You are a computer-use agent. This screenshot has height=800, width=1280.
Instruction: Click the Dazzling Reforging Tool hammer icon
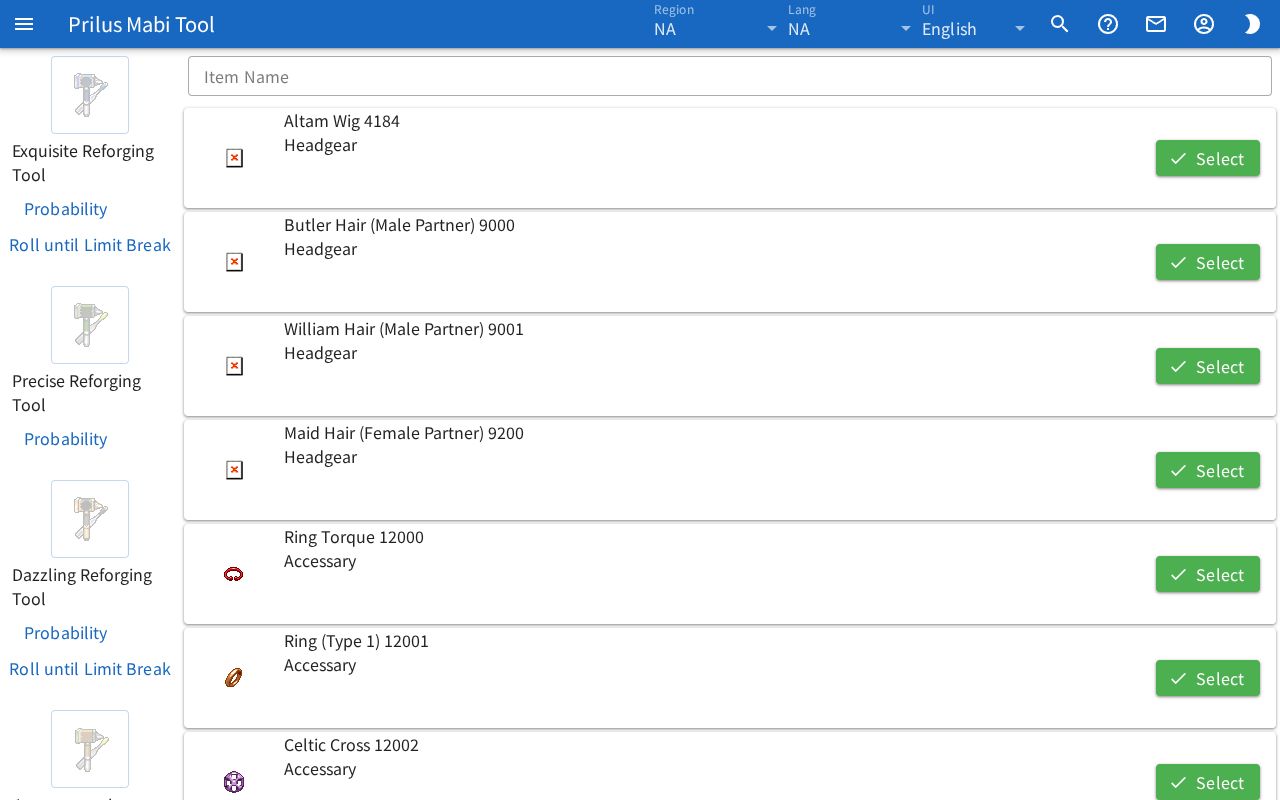(90, 519)
